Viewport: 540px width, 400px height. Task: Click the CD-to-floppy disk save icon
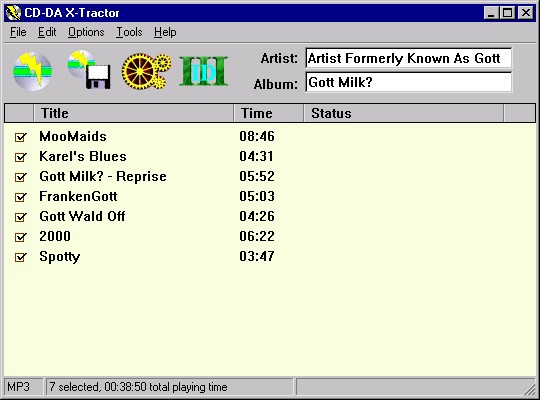point(89,70)
